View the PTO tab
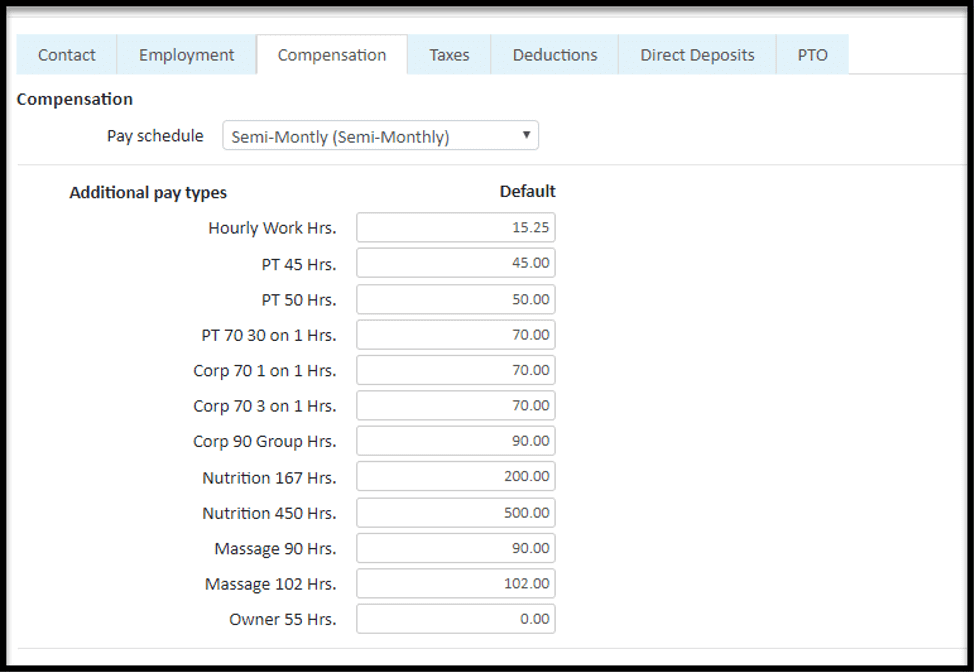Image resolution: width=974 pixels, height=672 pixels. [x=812, y=55]
